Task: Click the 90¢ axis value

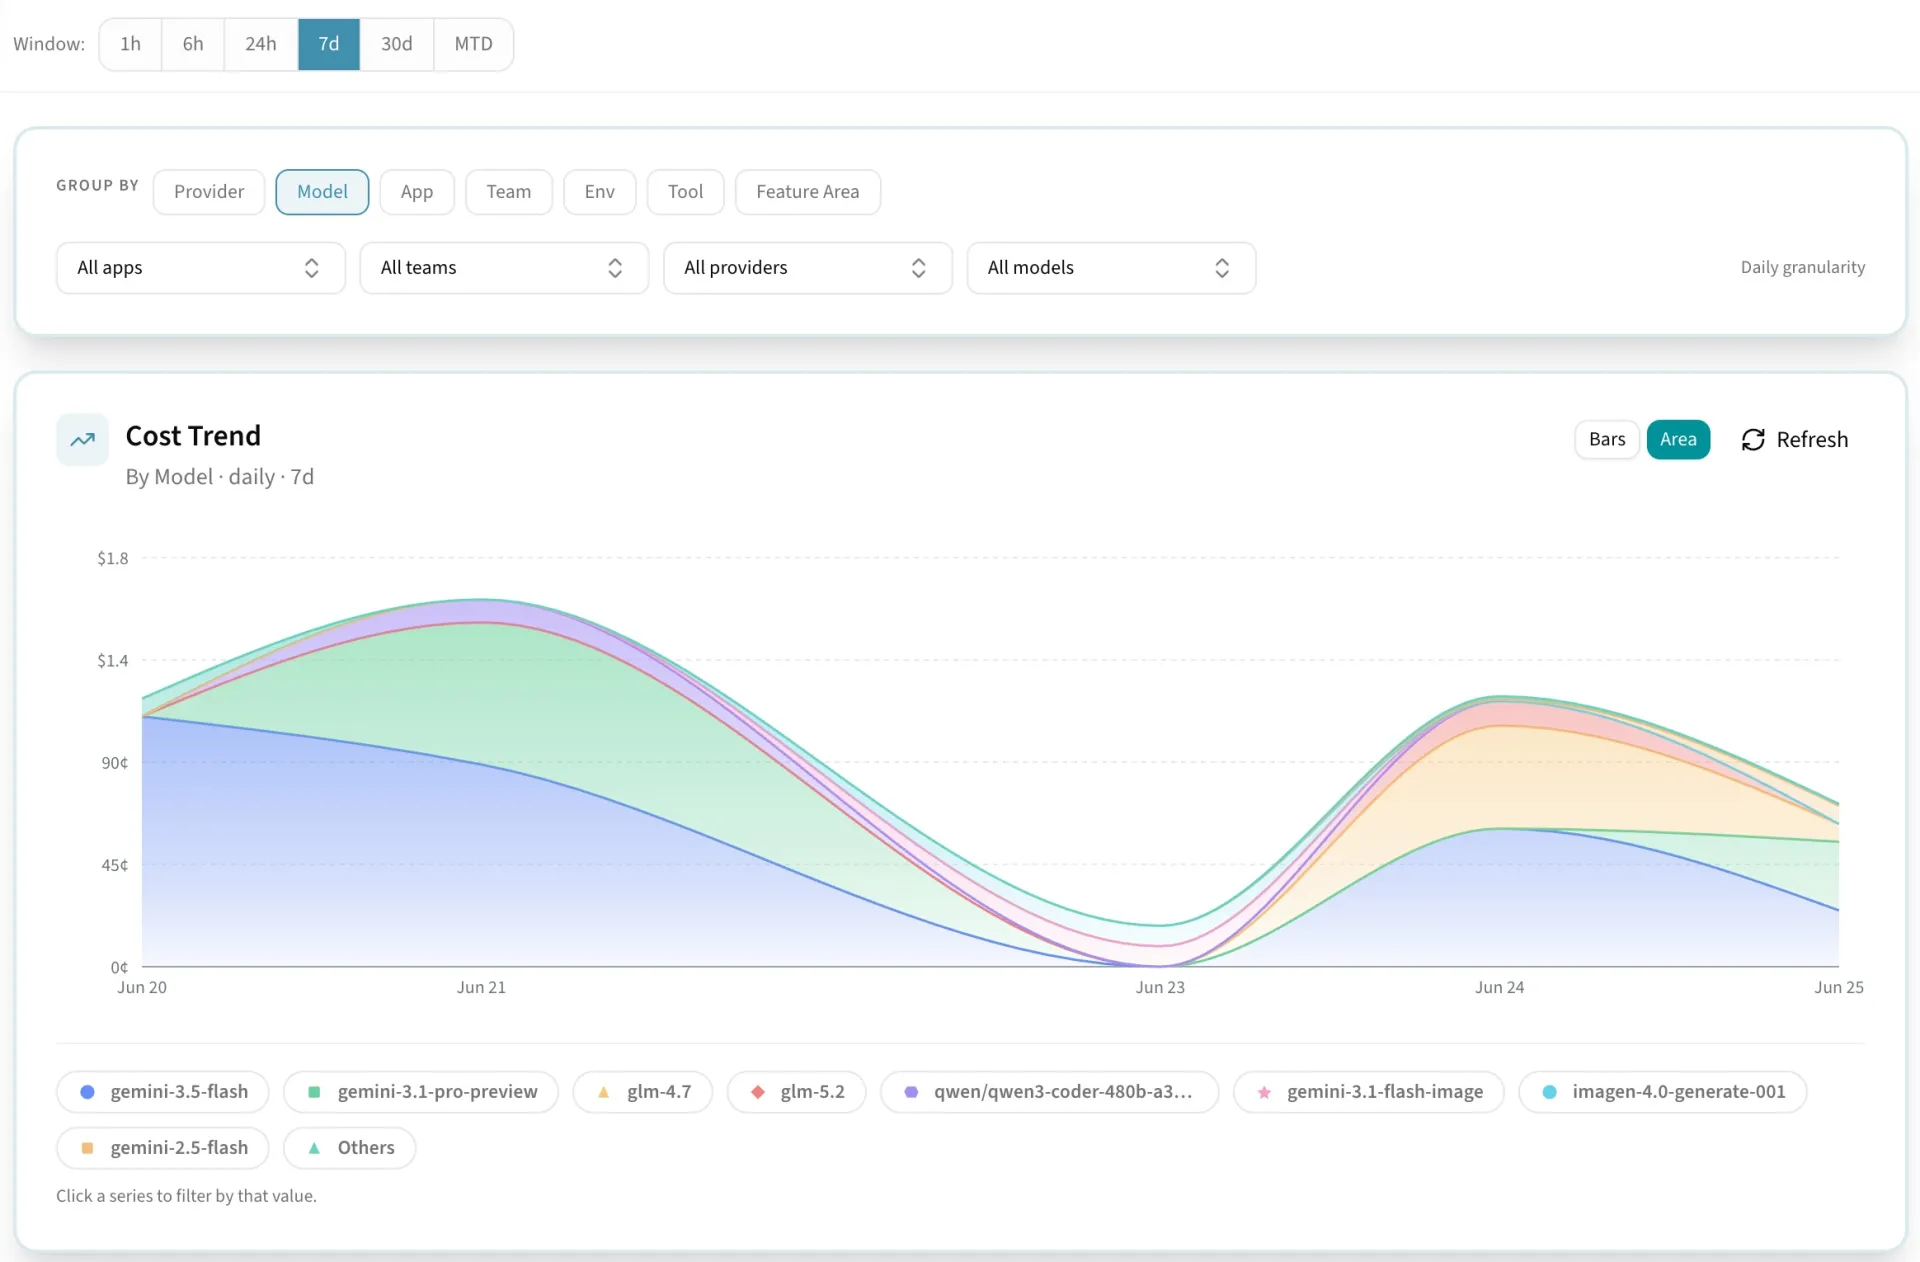Action: [115, 763]
